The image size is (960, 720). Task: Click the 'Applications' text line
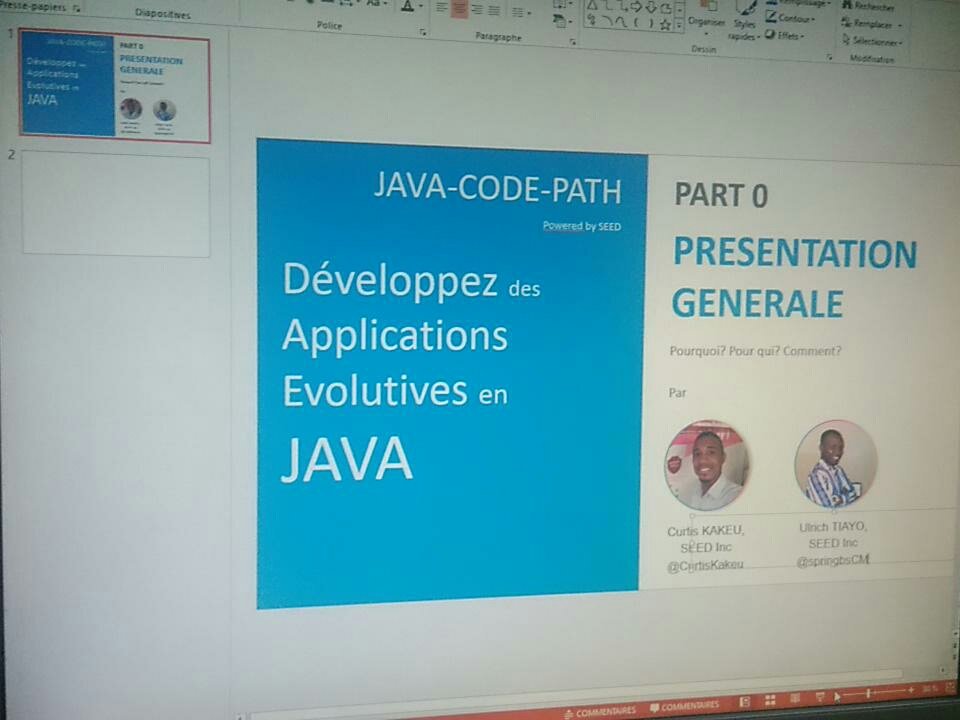pyautogui.click(x=395, y=336)
